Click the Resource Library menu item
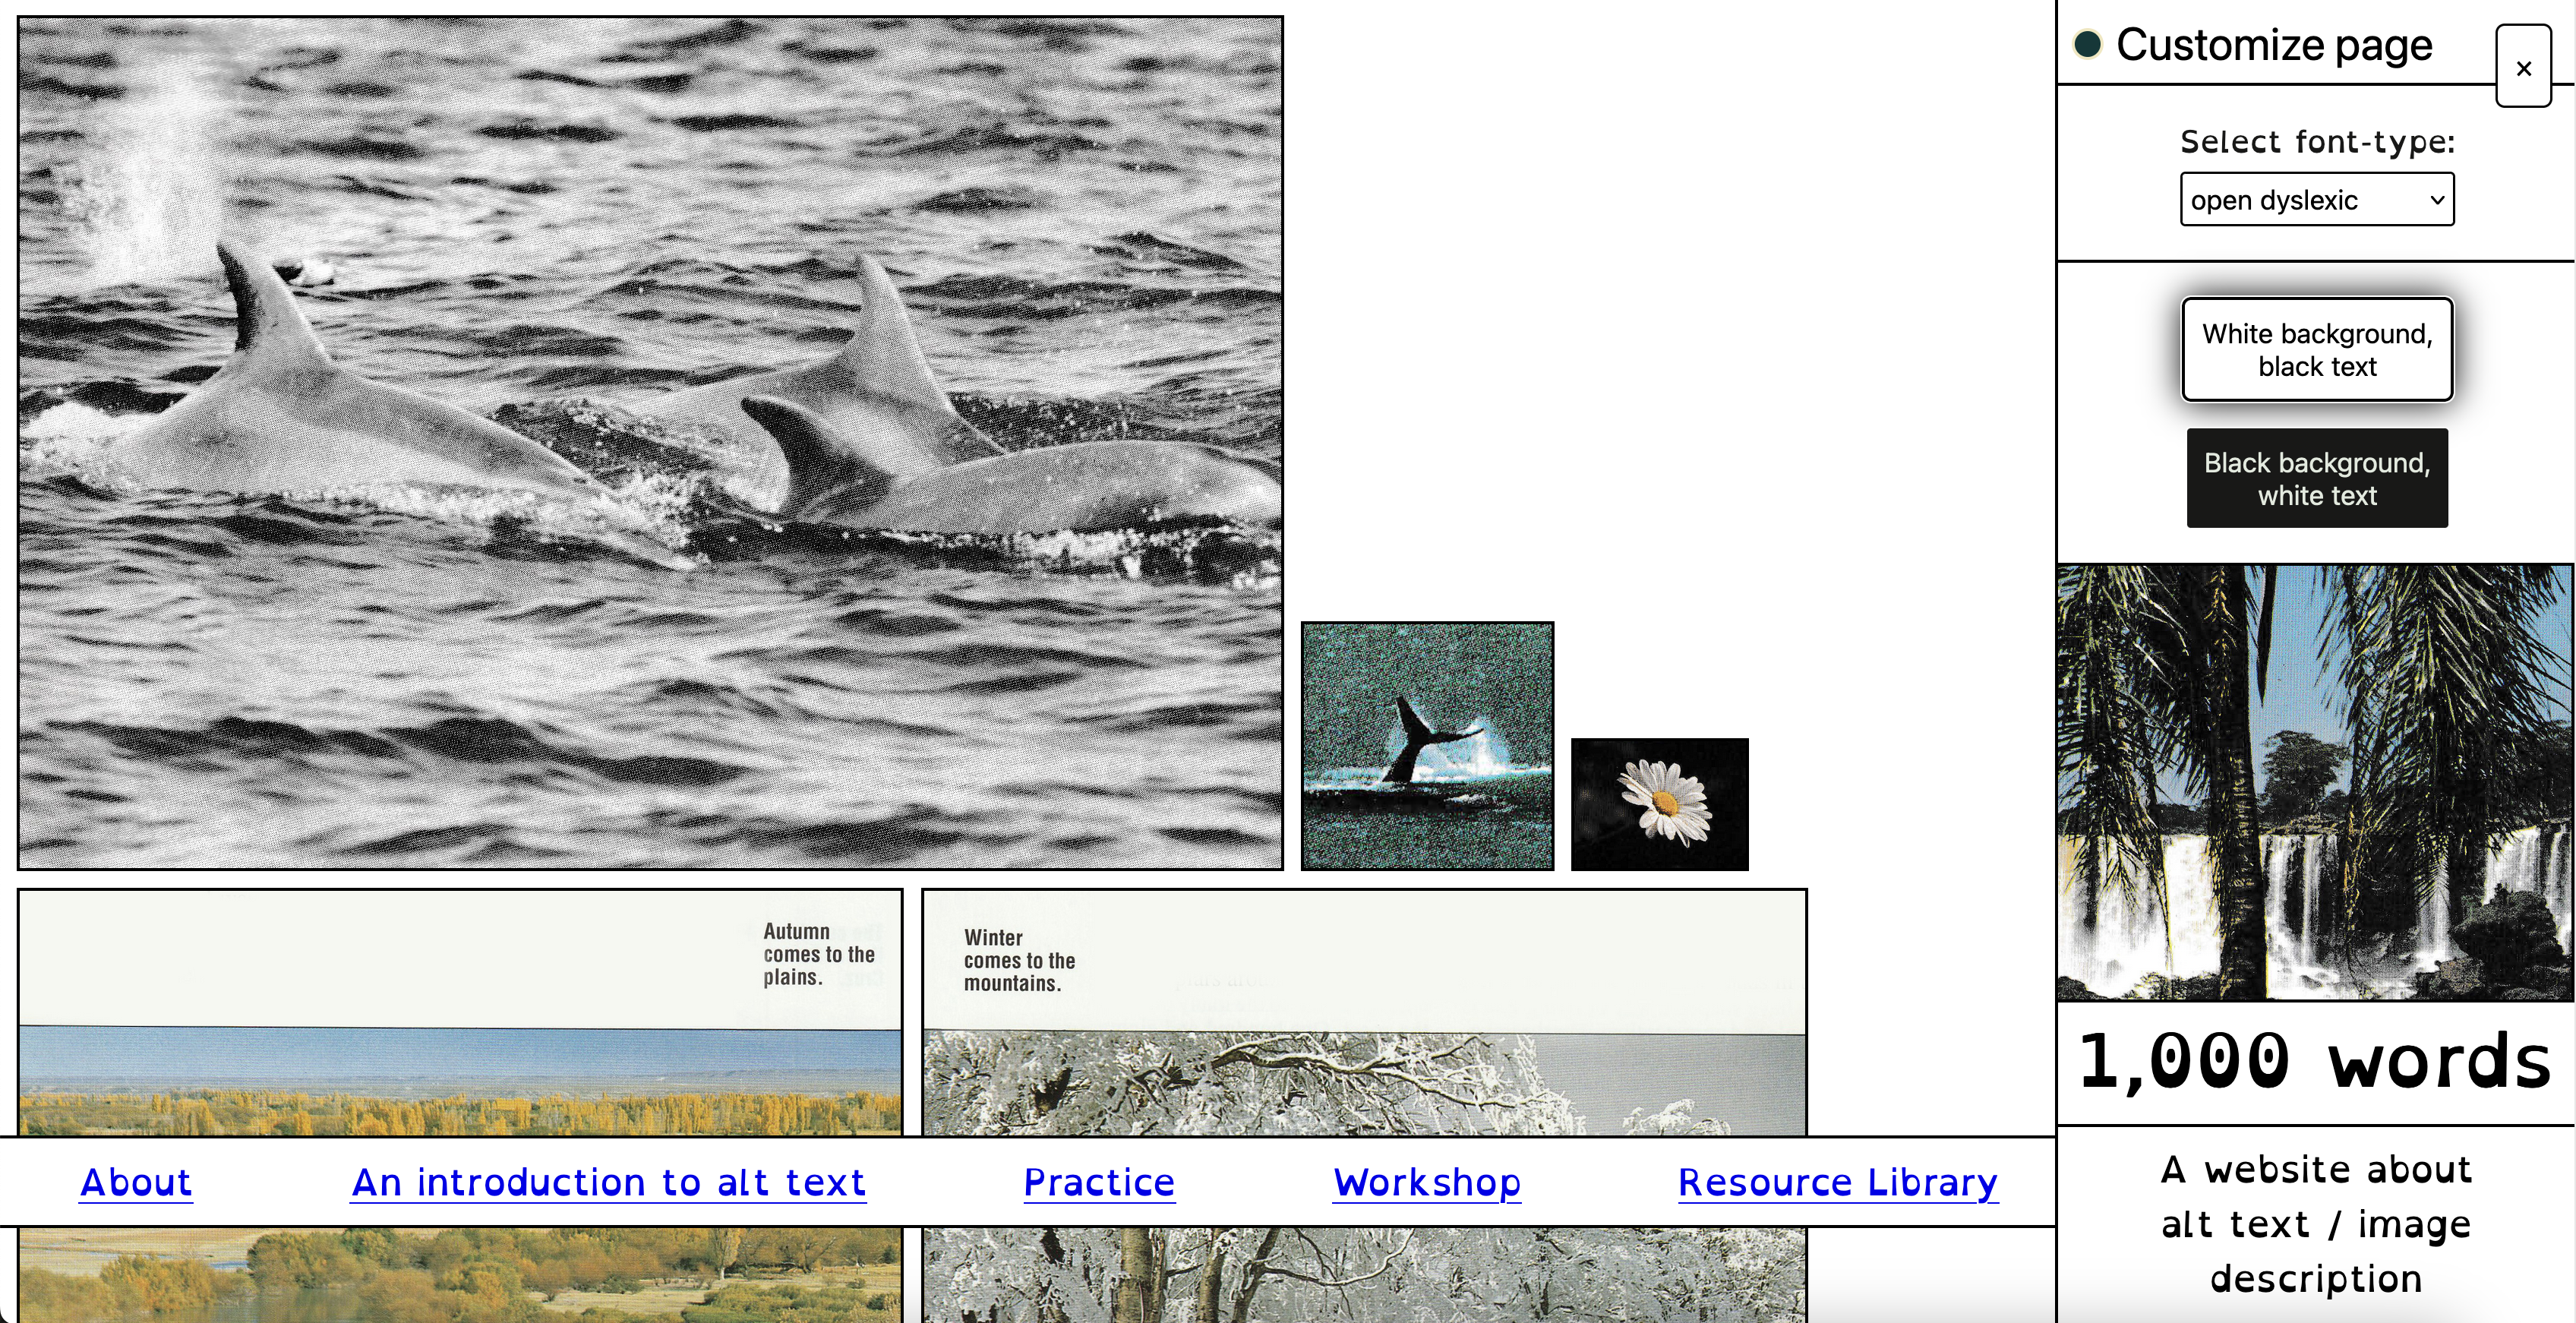Image resolution: width=2576 pixels, height=1323 pixels. (1839, 1181)
